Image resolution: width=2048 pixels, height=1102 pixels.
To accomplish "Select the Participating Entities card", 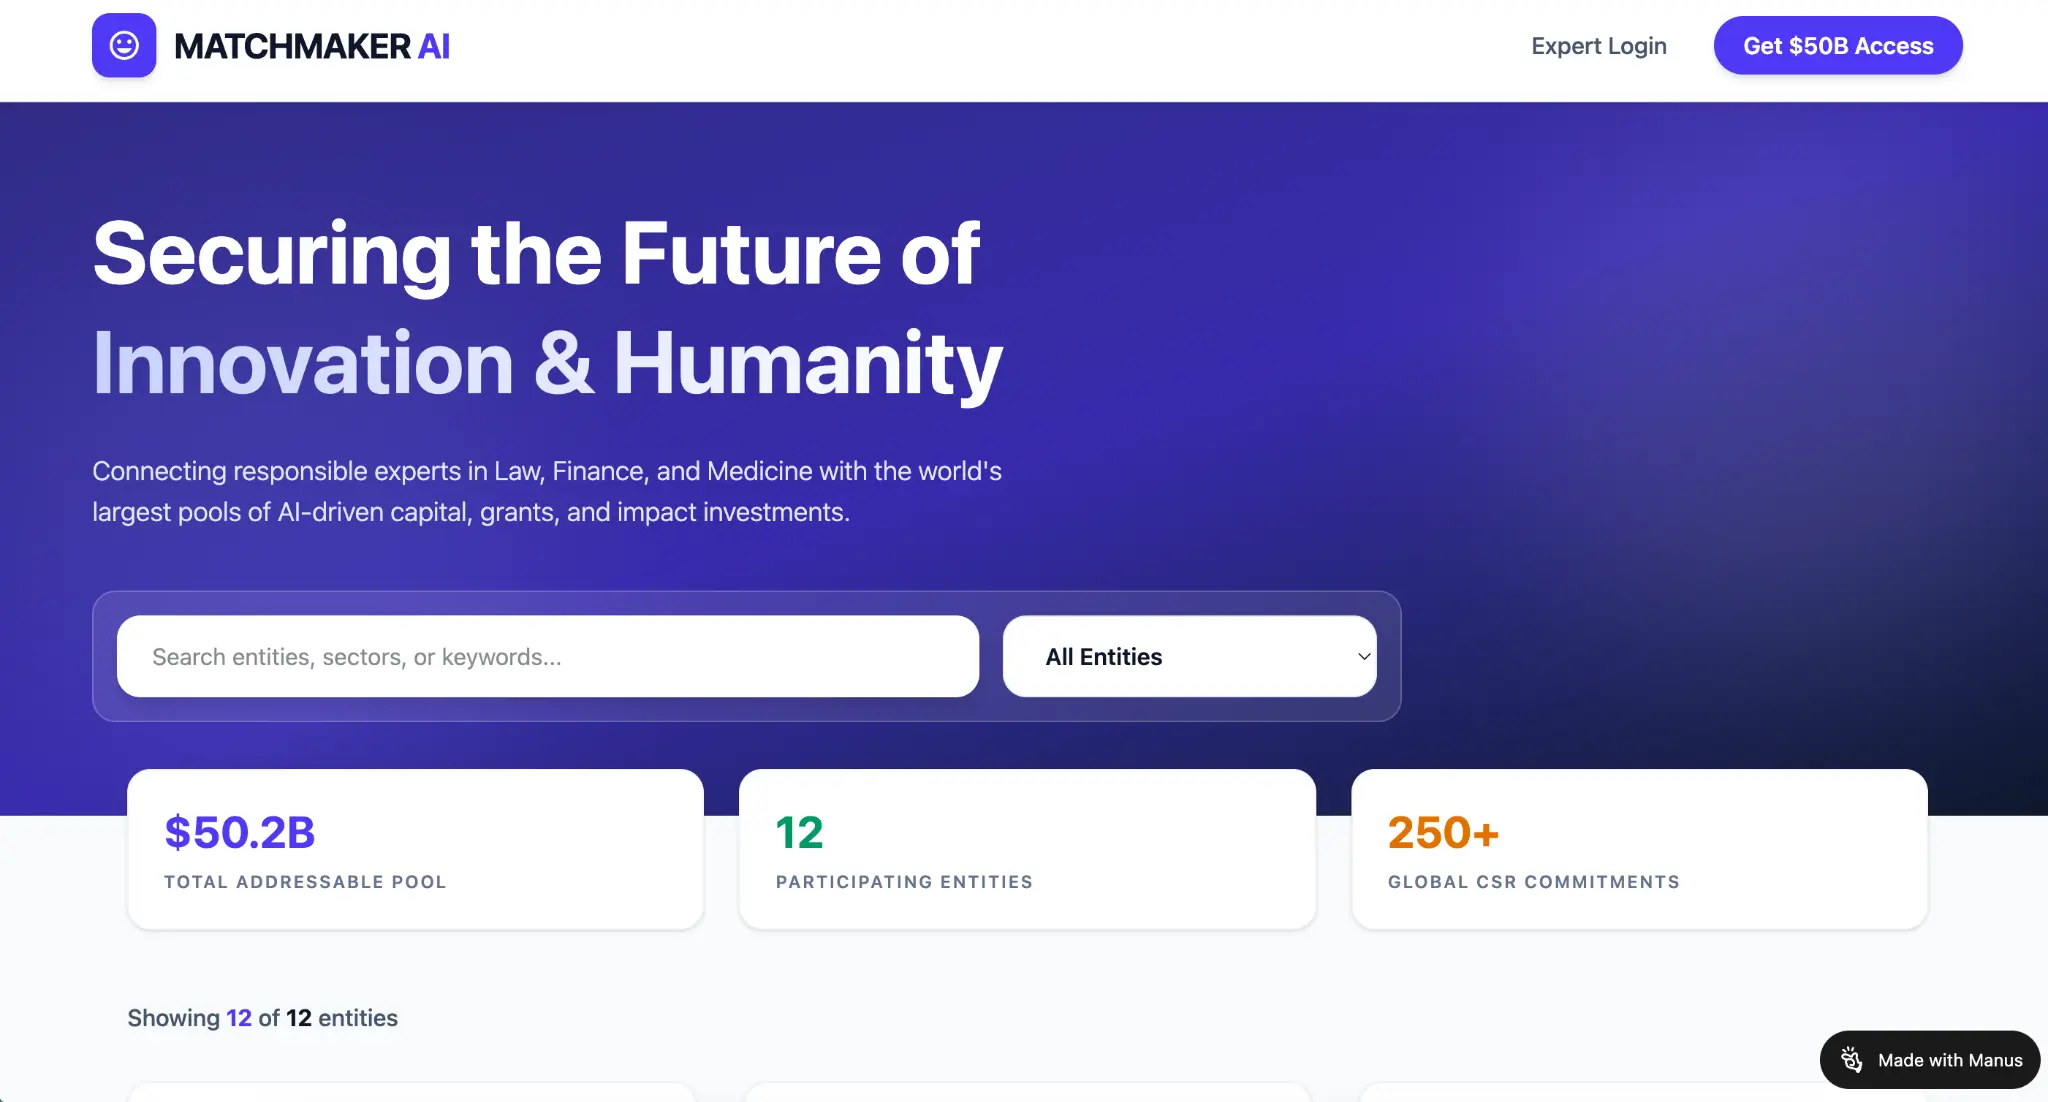I will [1027, 849].
